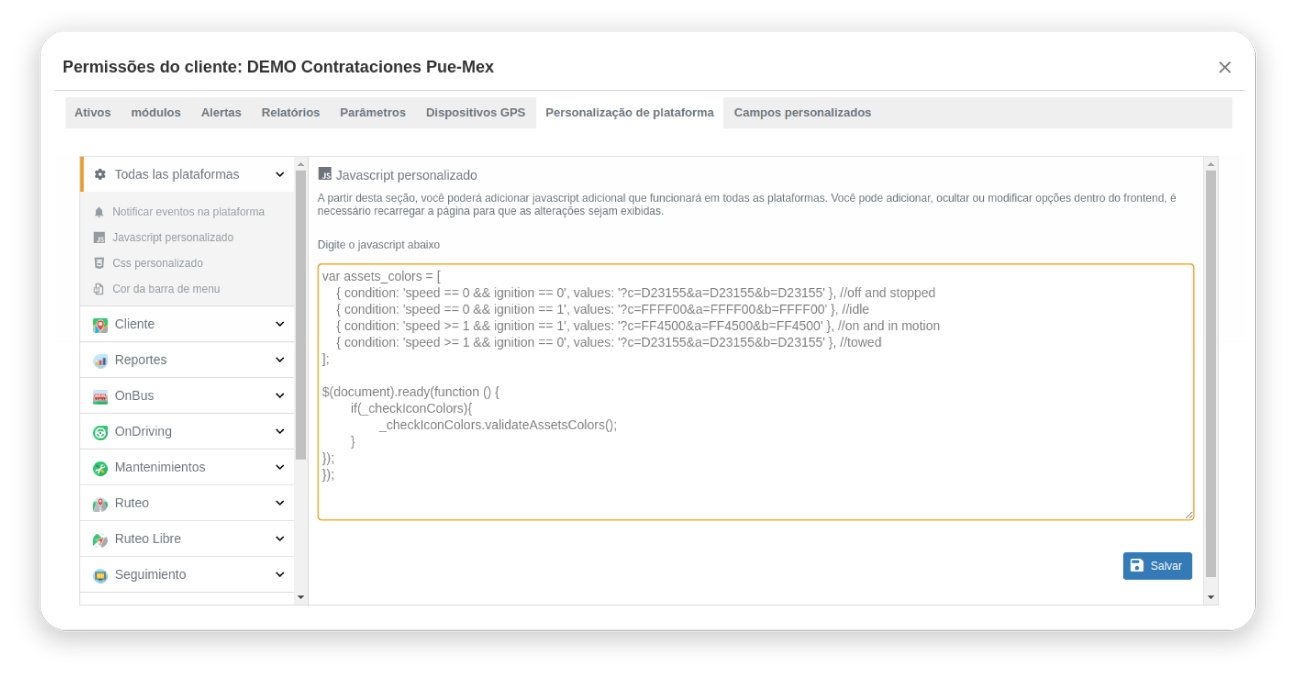
Task: Expand the OnBus section chevron
Action: click(280, 396)
